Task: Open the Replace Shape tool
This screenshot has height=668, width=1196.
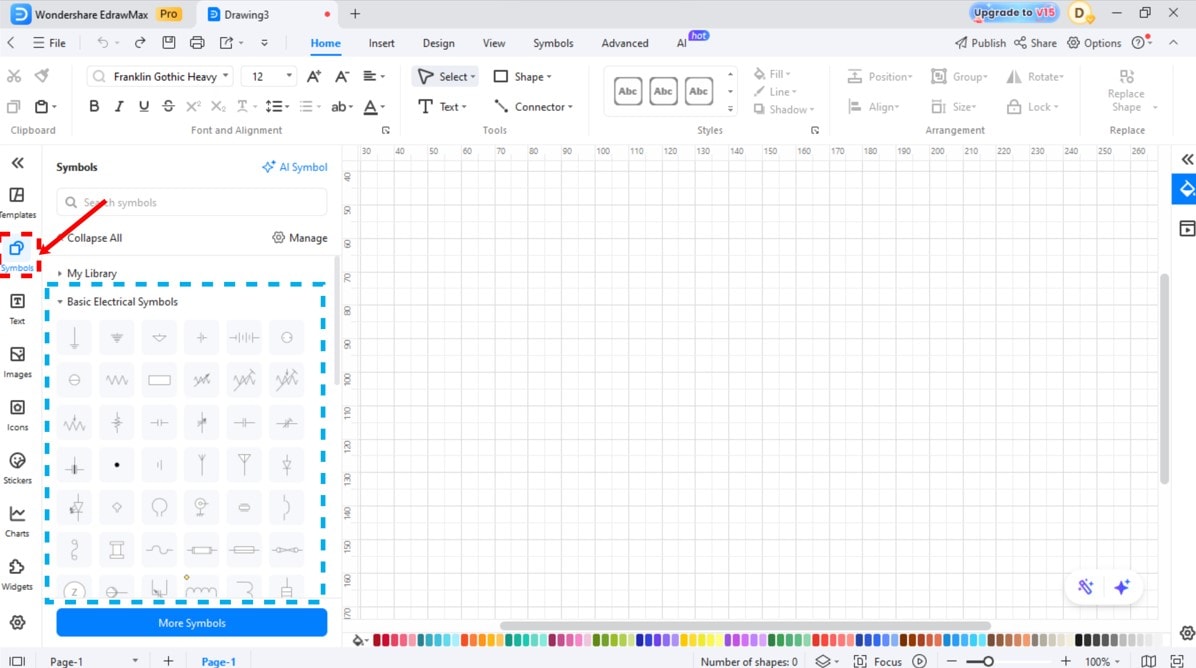Action: pyautogui.click(x=1126, y=91)
